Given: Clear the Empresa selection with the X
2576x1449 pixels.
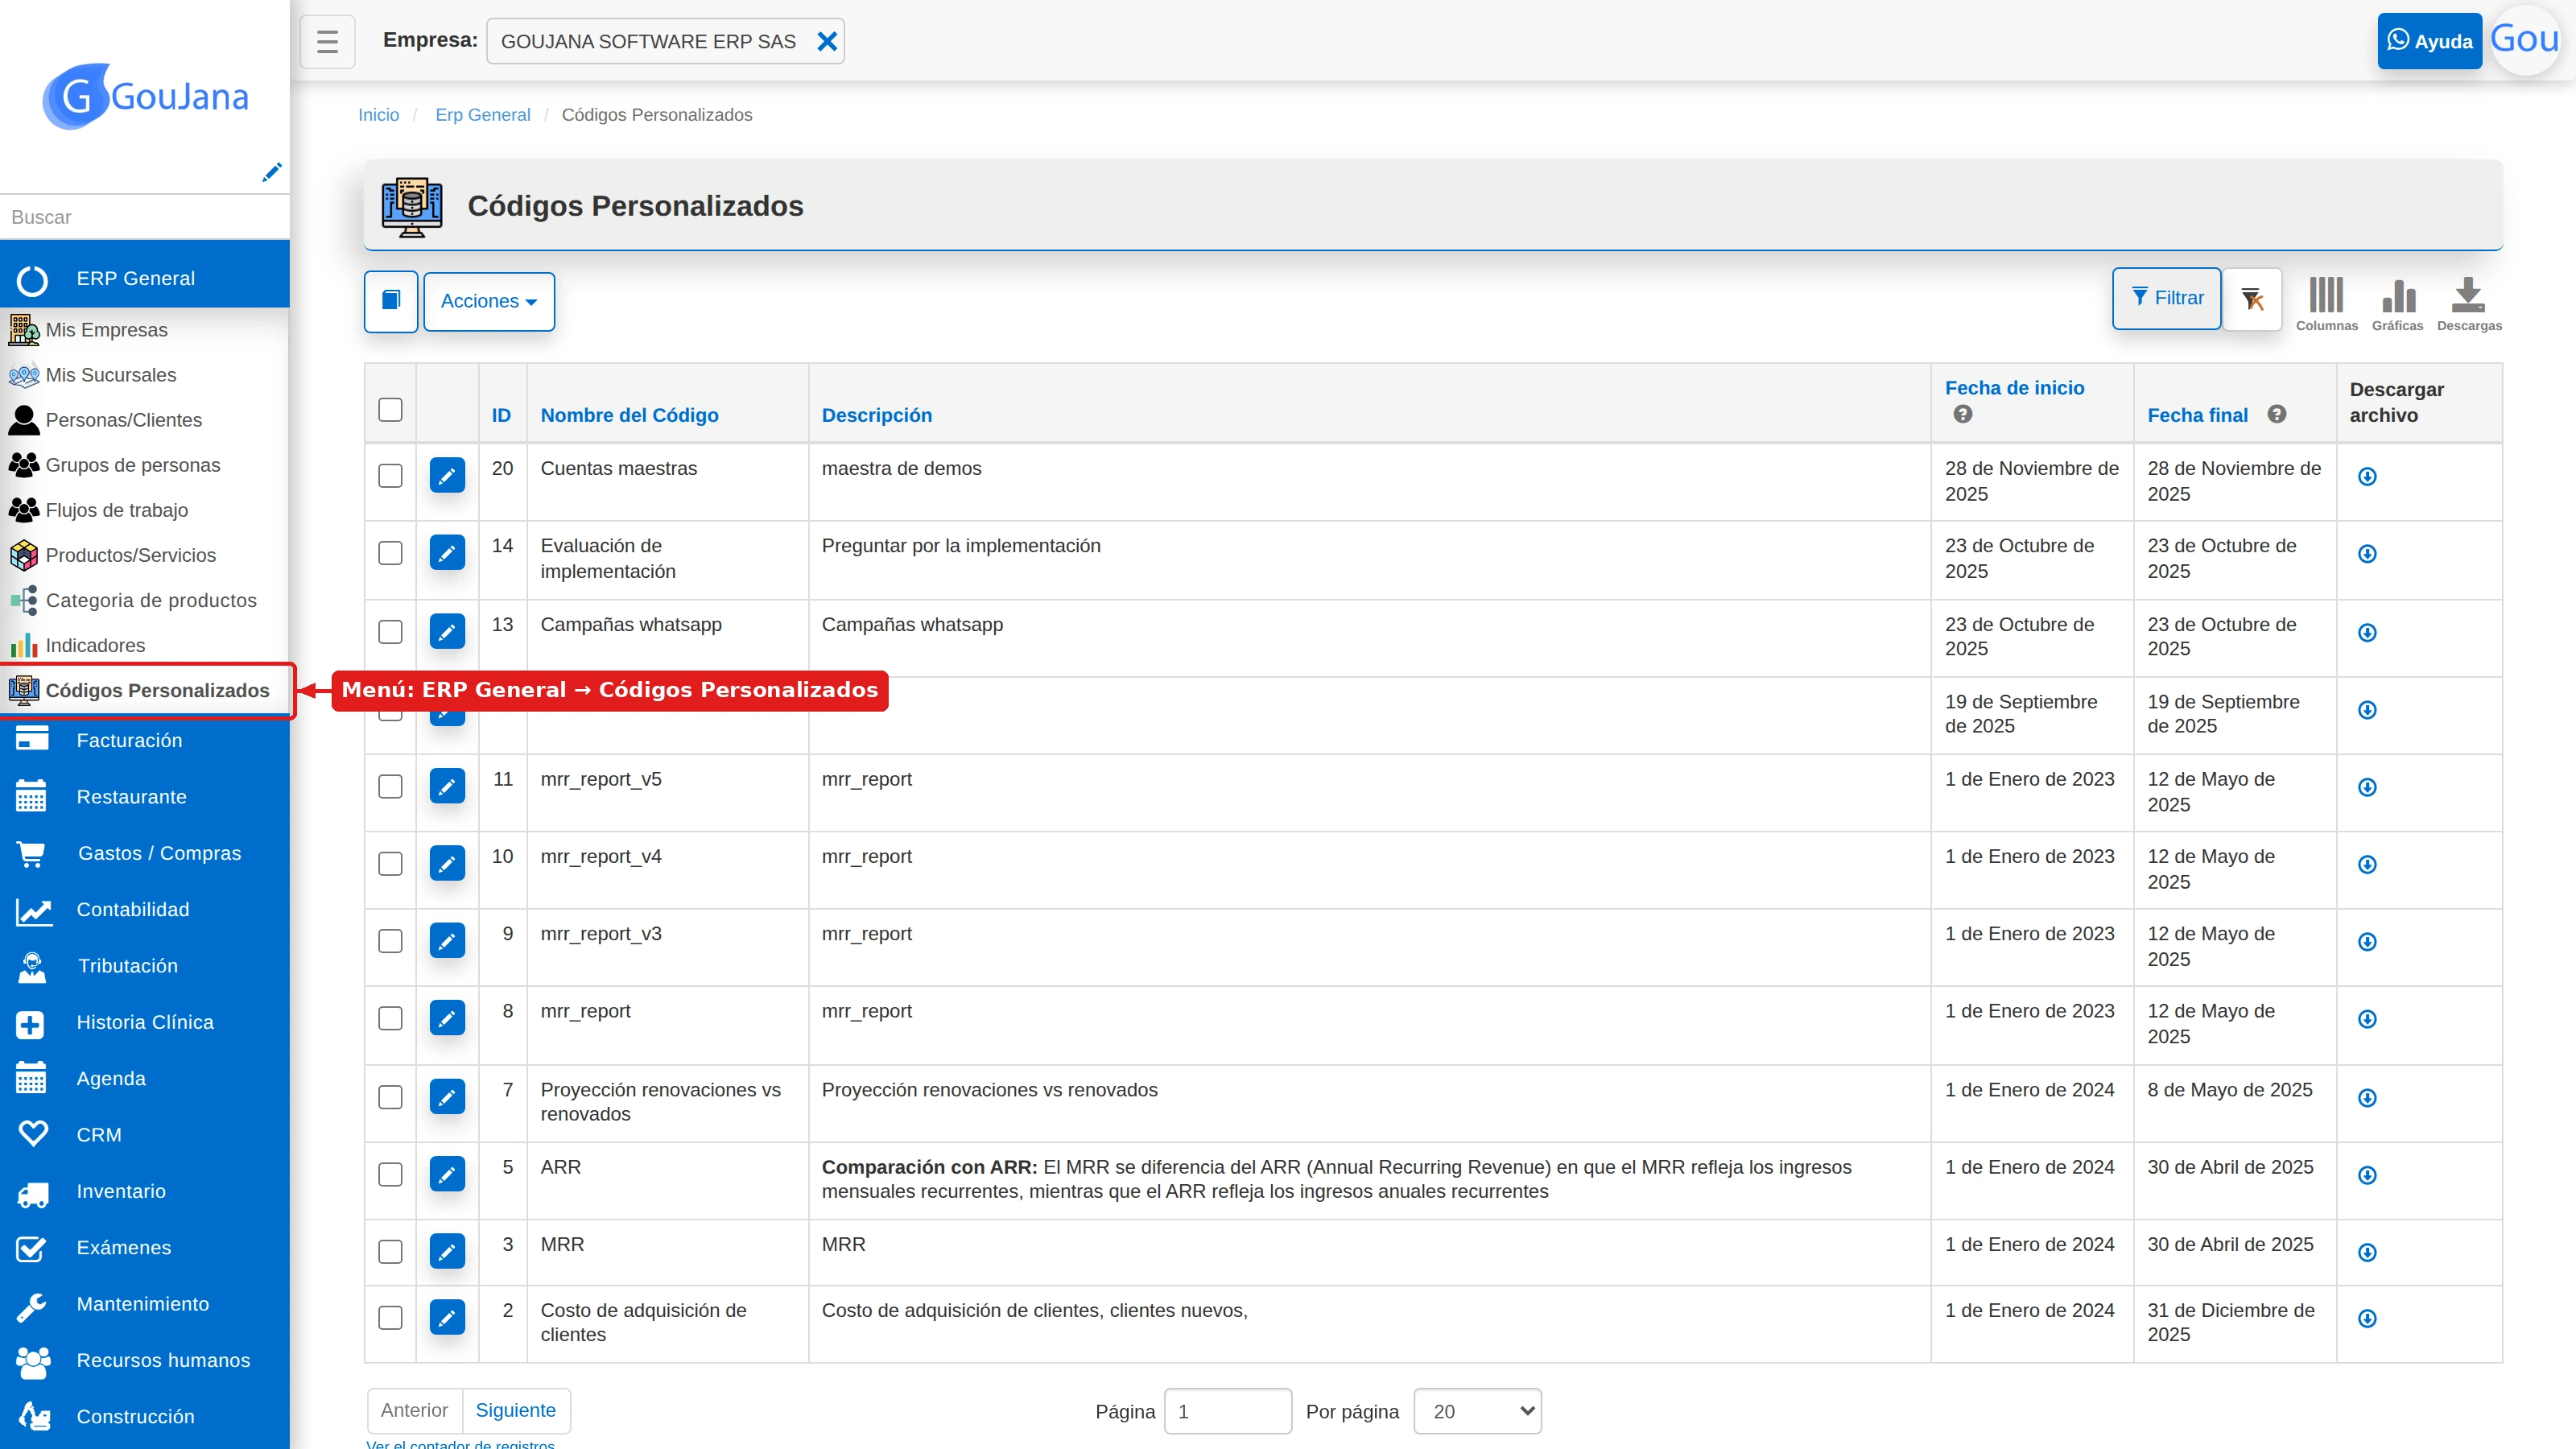Looking at the screenshot, I should click(827, 41).
